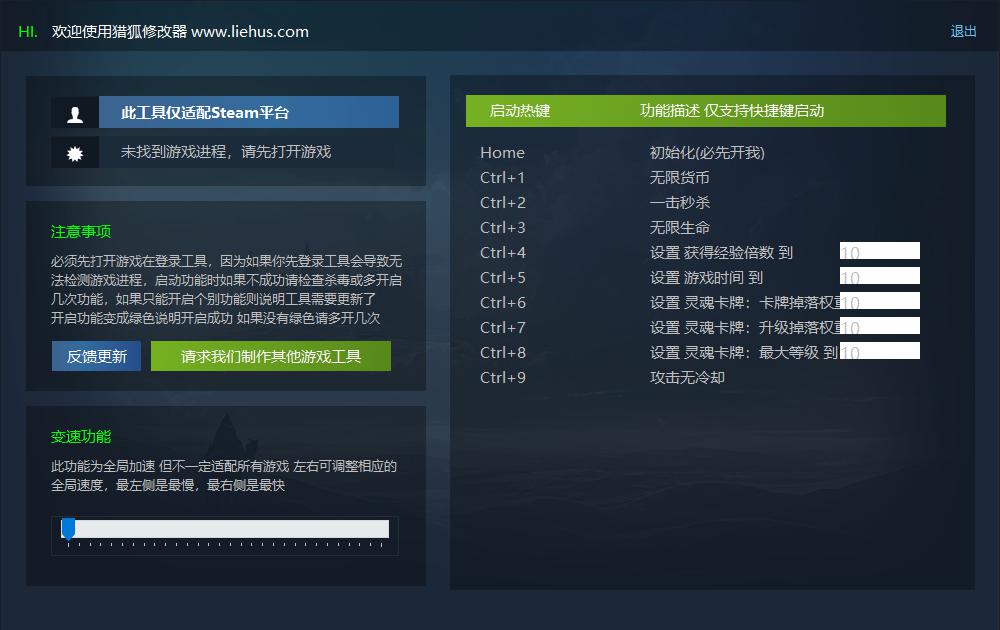Screen dimensions: 1000x630
Task: Click the 退出 logout link
Action: [x=963, y=31]
